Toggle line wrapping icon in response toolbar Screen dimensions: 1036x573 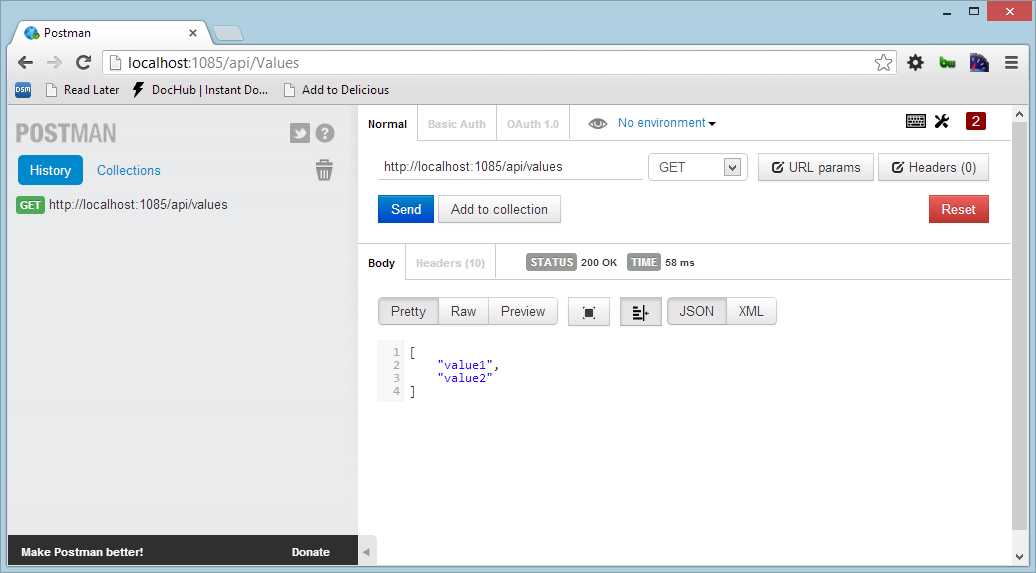point(640,312)
